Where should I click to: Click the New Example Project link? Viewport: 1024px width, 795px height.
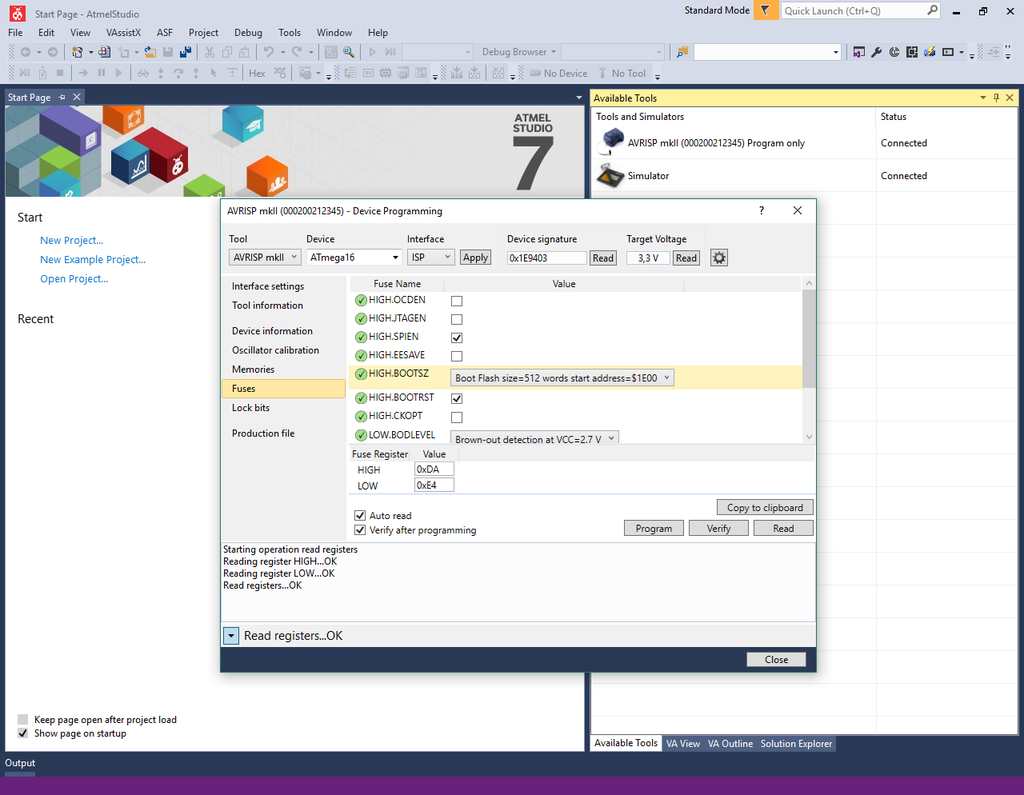[93, 259]
